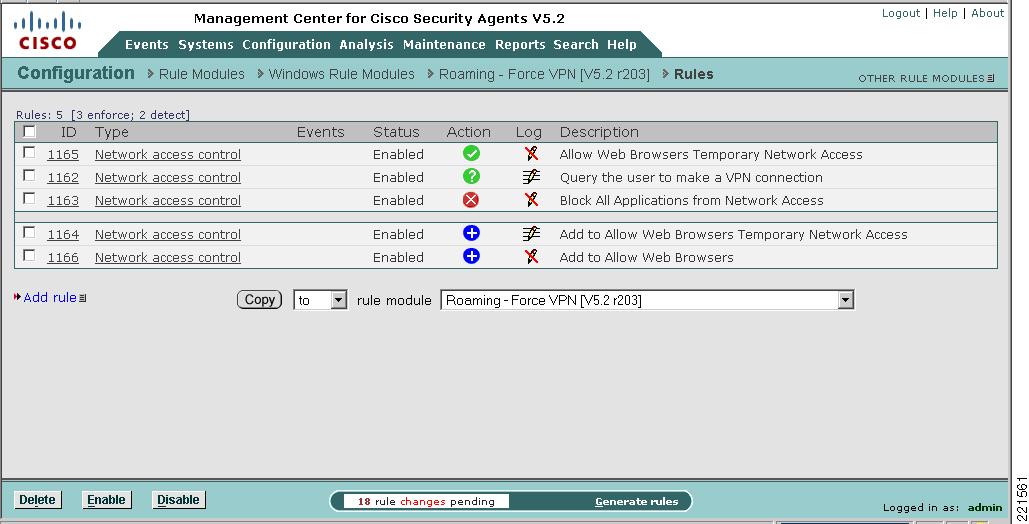Click green allow action icon for rule 1165
This screenshot has height=524, width=1029.
[x=471, y=153]
